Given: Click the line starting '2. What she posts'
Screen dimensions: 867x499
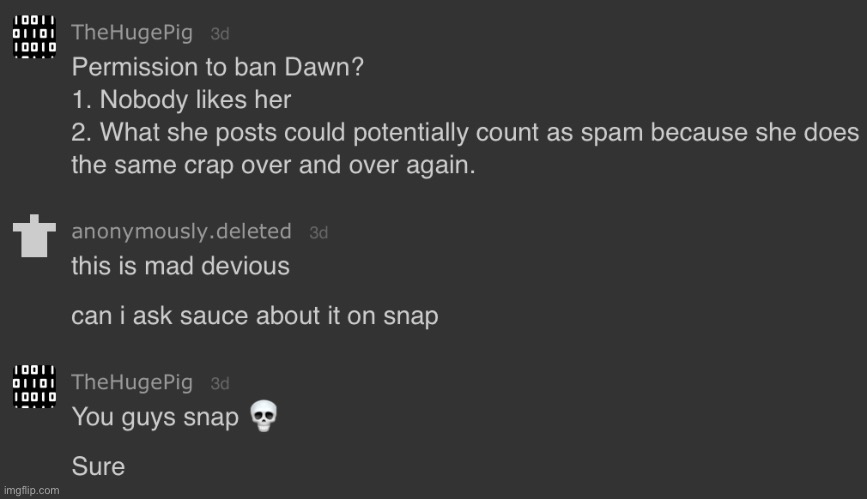Looking at the screenshot, I should point(466,133).
